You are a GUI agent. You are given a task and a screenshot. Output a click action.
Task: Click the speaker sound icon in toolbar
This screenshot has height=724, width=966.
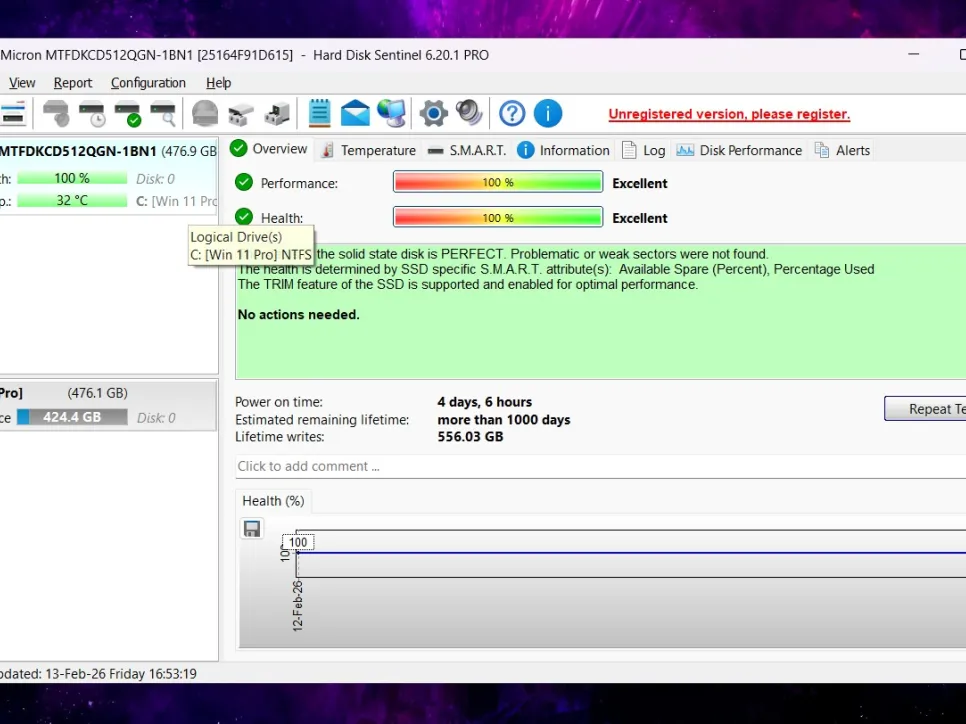click(x=468, y=113)
